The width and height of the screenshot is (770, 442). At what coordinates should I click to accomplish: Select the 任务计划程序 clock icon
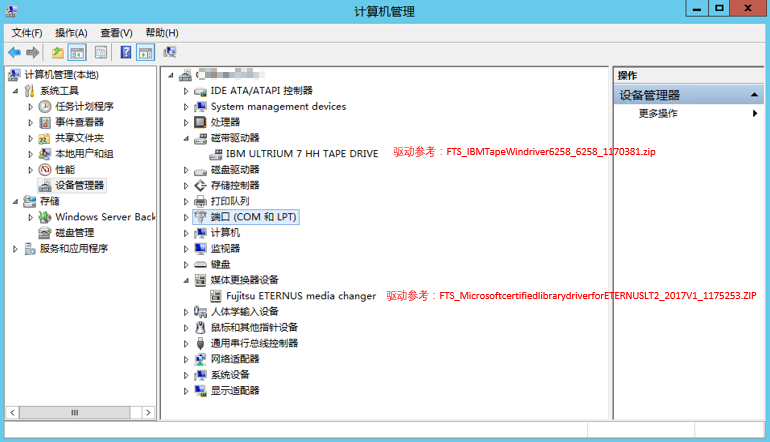(45, 106)
